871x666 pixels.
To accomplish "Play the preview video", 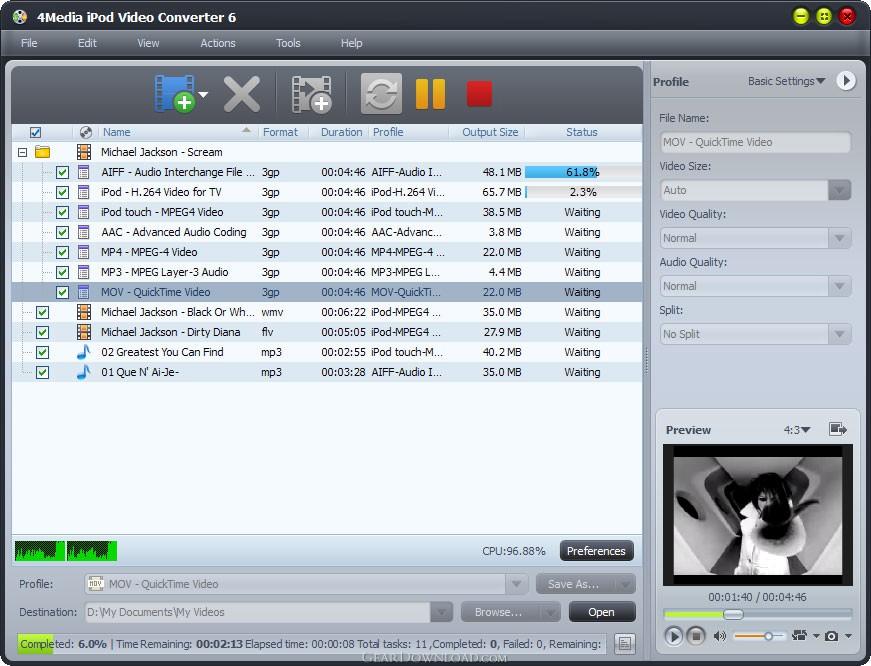I will point(673,635).
